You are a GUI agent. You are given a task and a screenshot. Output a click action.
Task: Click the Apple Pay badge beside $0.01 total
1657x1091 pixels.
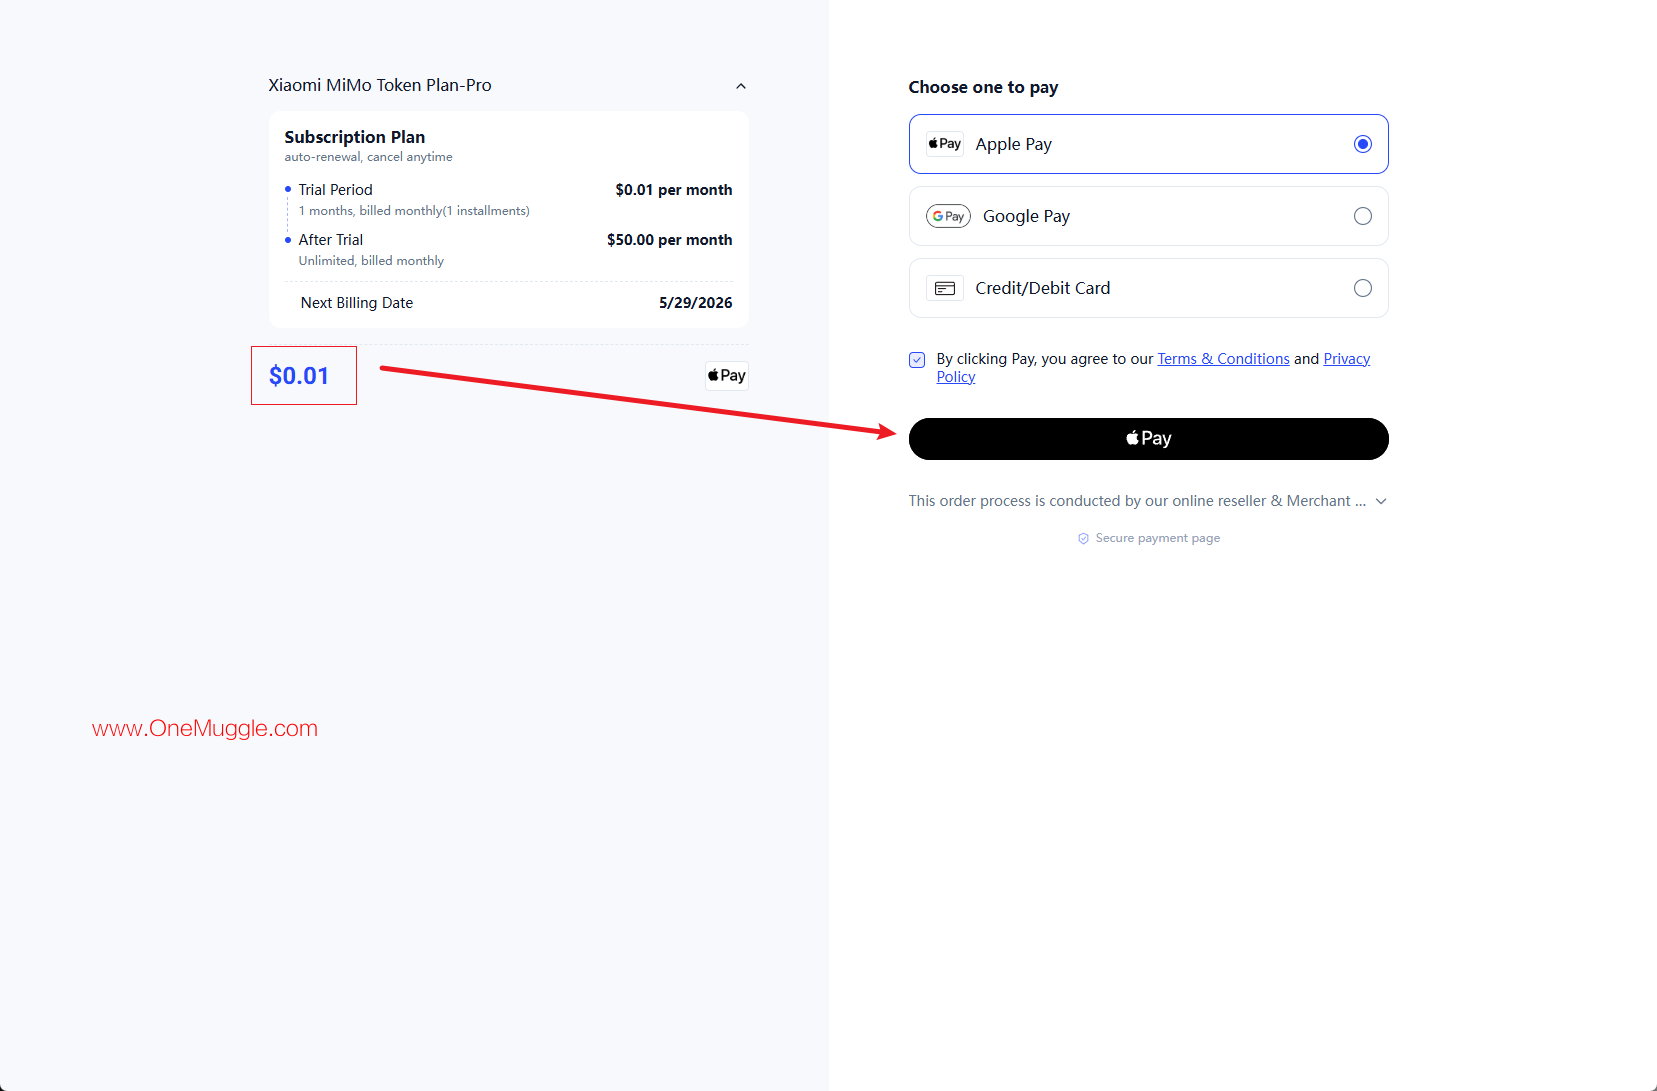(727, 376)
